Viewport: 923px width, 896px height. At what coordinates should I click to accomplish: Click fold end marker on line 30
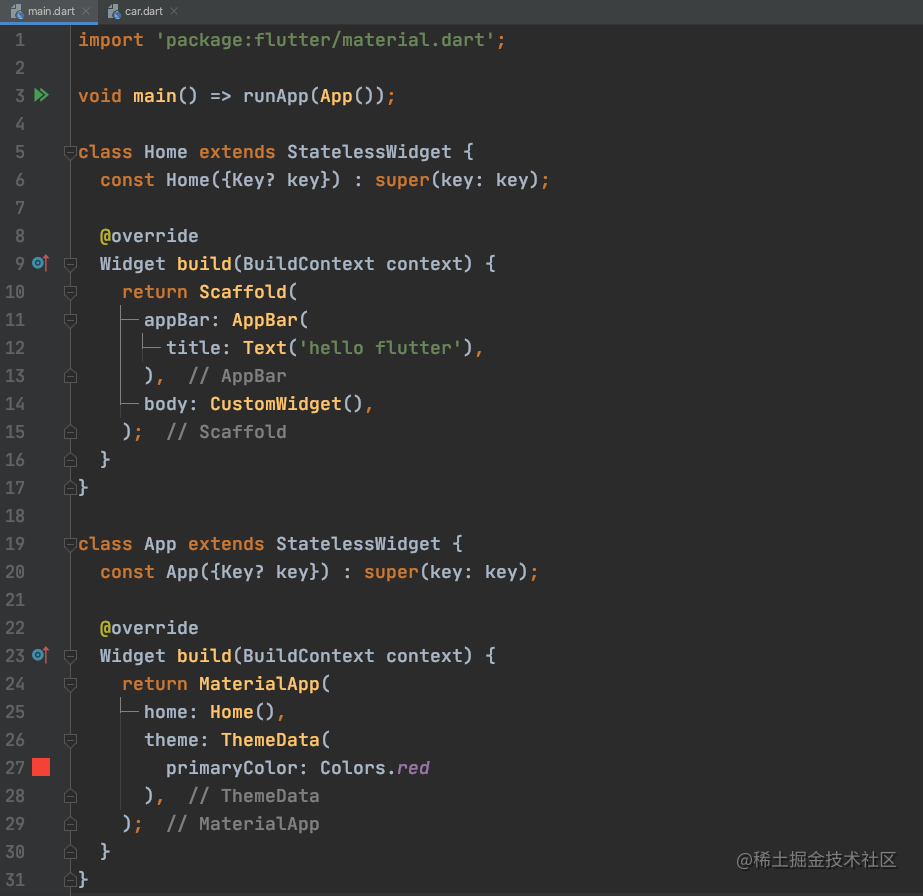(70, 852)
